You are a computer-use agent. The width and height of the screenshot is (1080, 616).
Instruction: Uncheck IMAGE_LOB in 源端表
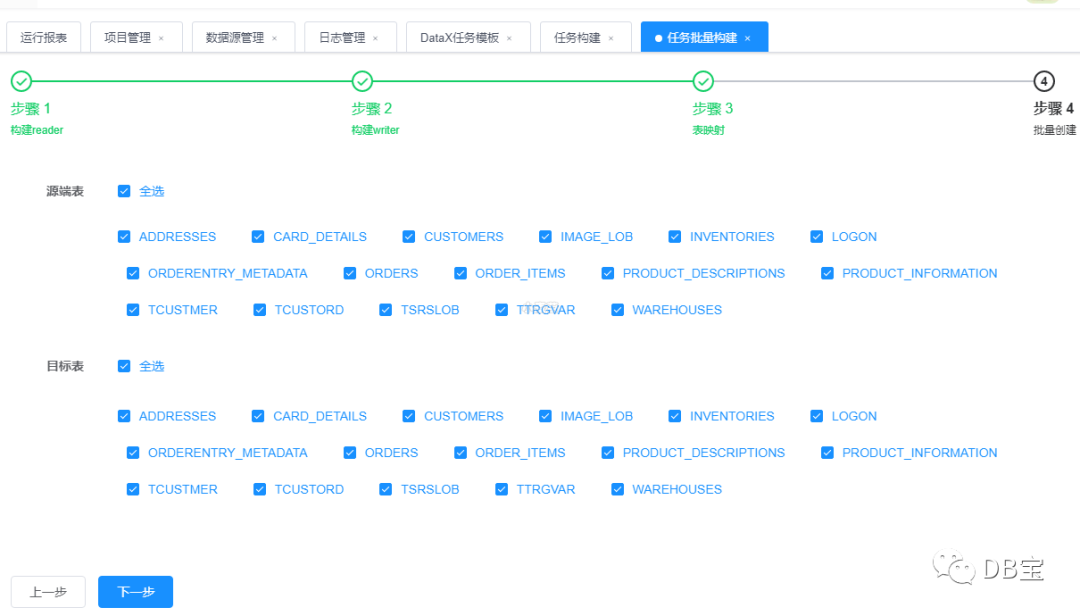pyautogui.click(x=546, y=236)
